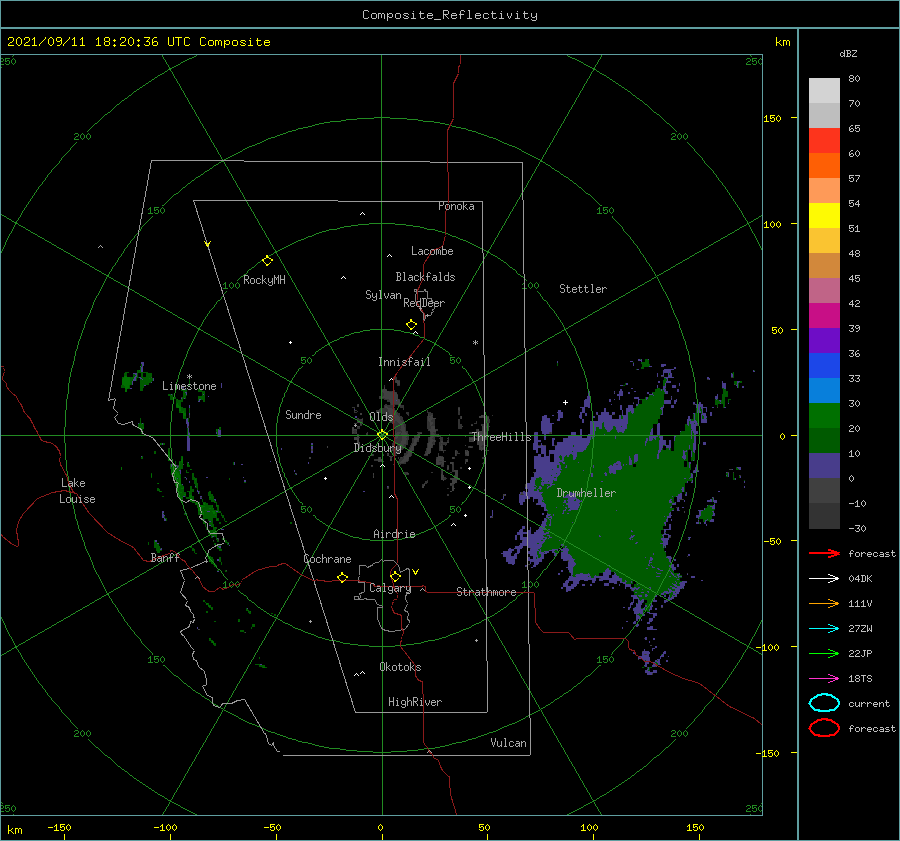Select the cyan current ellipse icon
Viewport: 900px width, 841px height.
(x=824, y=703)
